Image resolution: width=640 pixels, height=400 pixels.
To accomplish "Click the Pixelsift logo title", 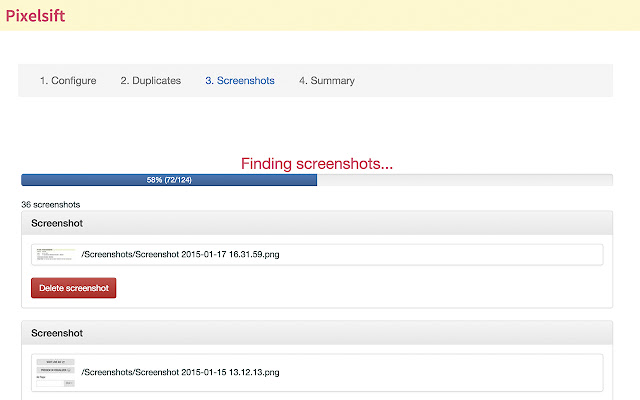I will 35,16.
